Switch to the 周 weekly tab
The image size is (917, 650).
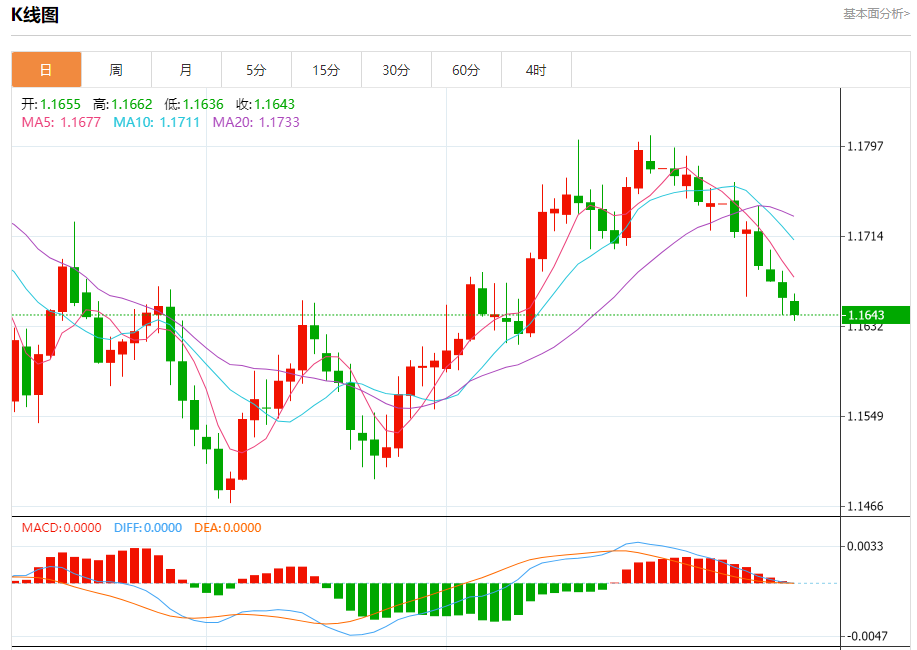[x=116, y=70]
